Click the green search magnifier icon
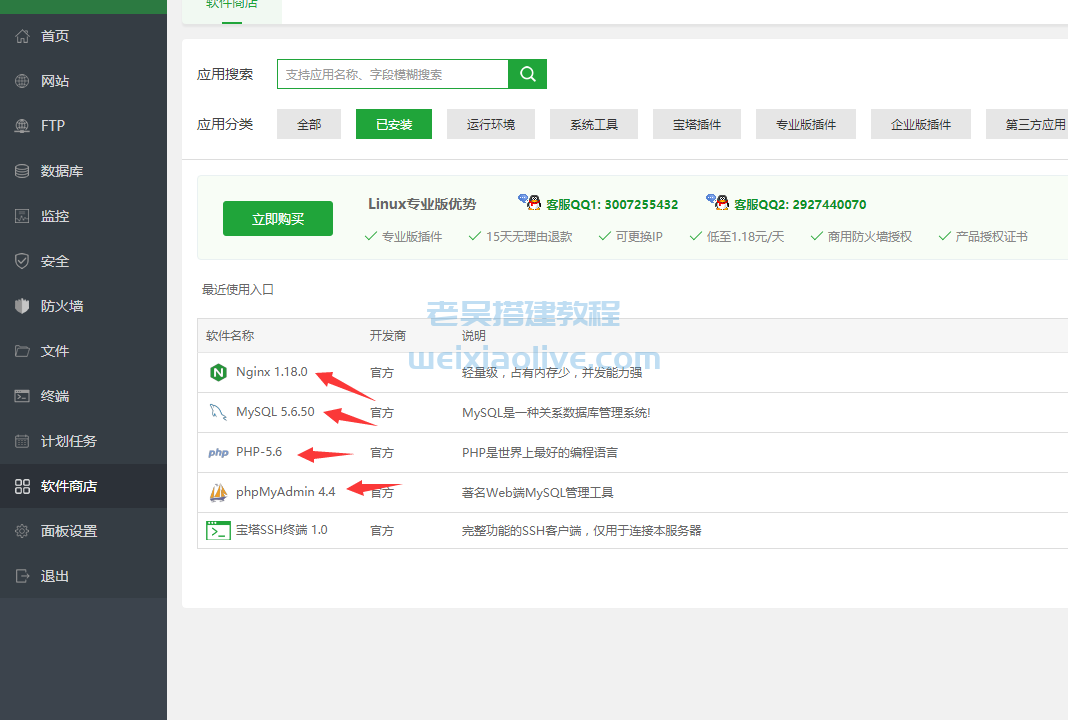The height and width of the screenshot is (720, 1068). pos(527,73)
